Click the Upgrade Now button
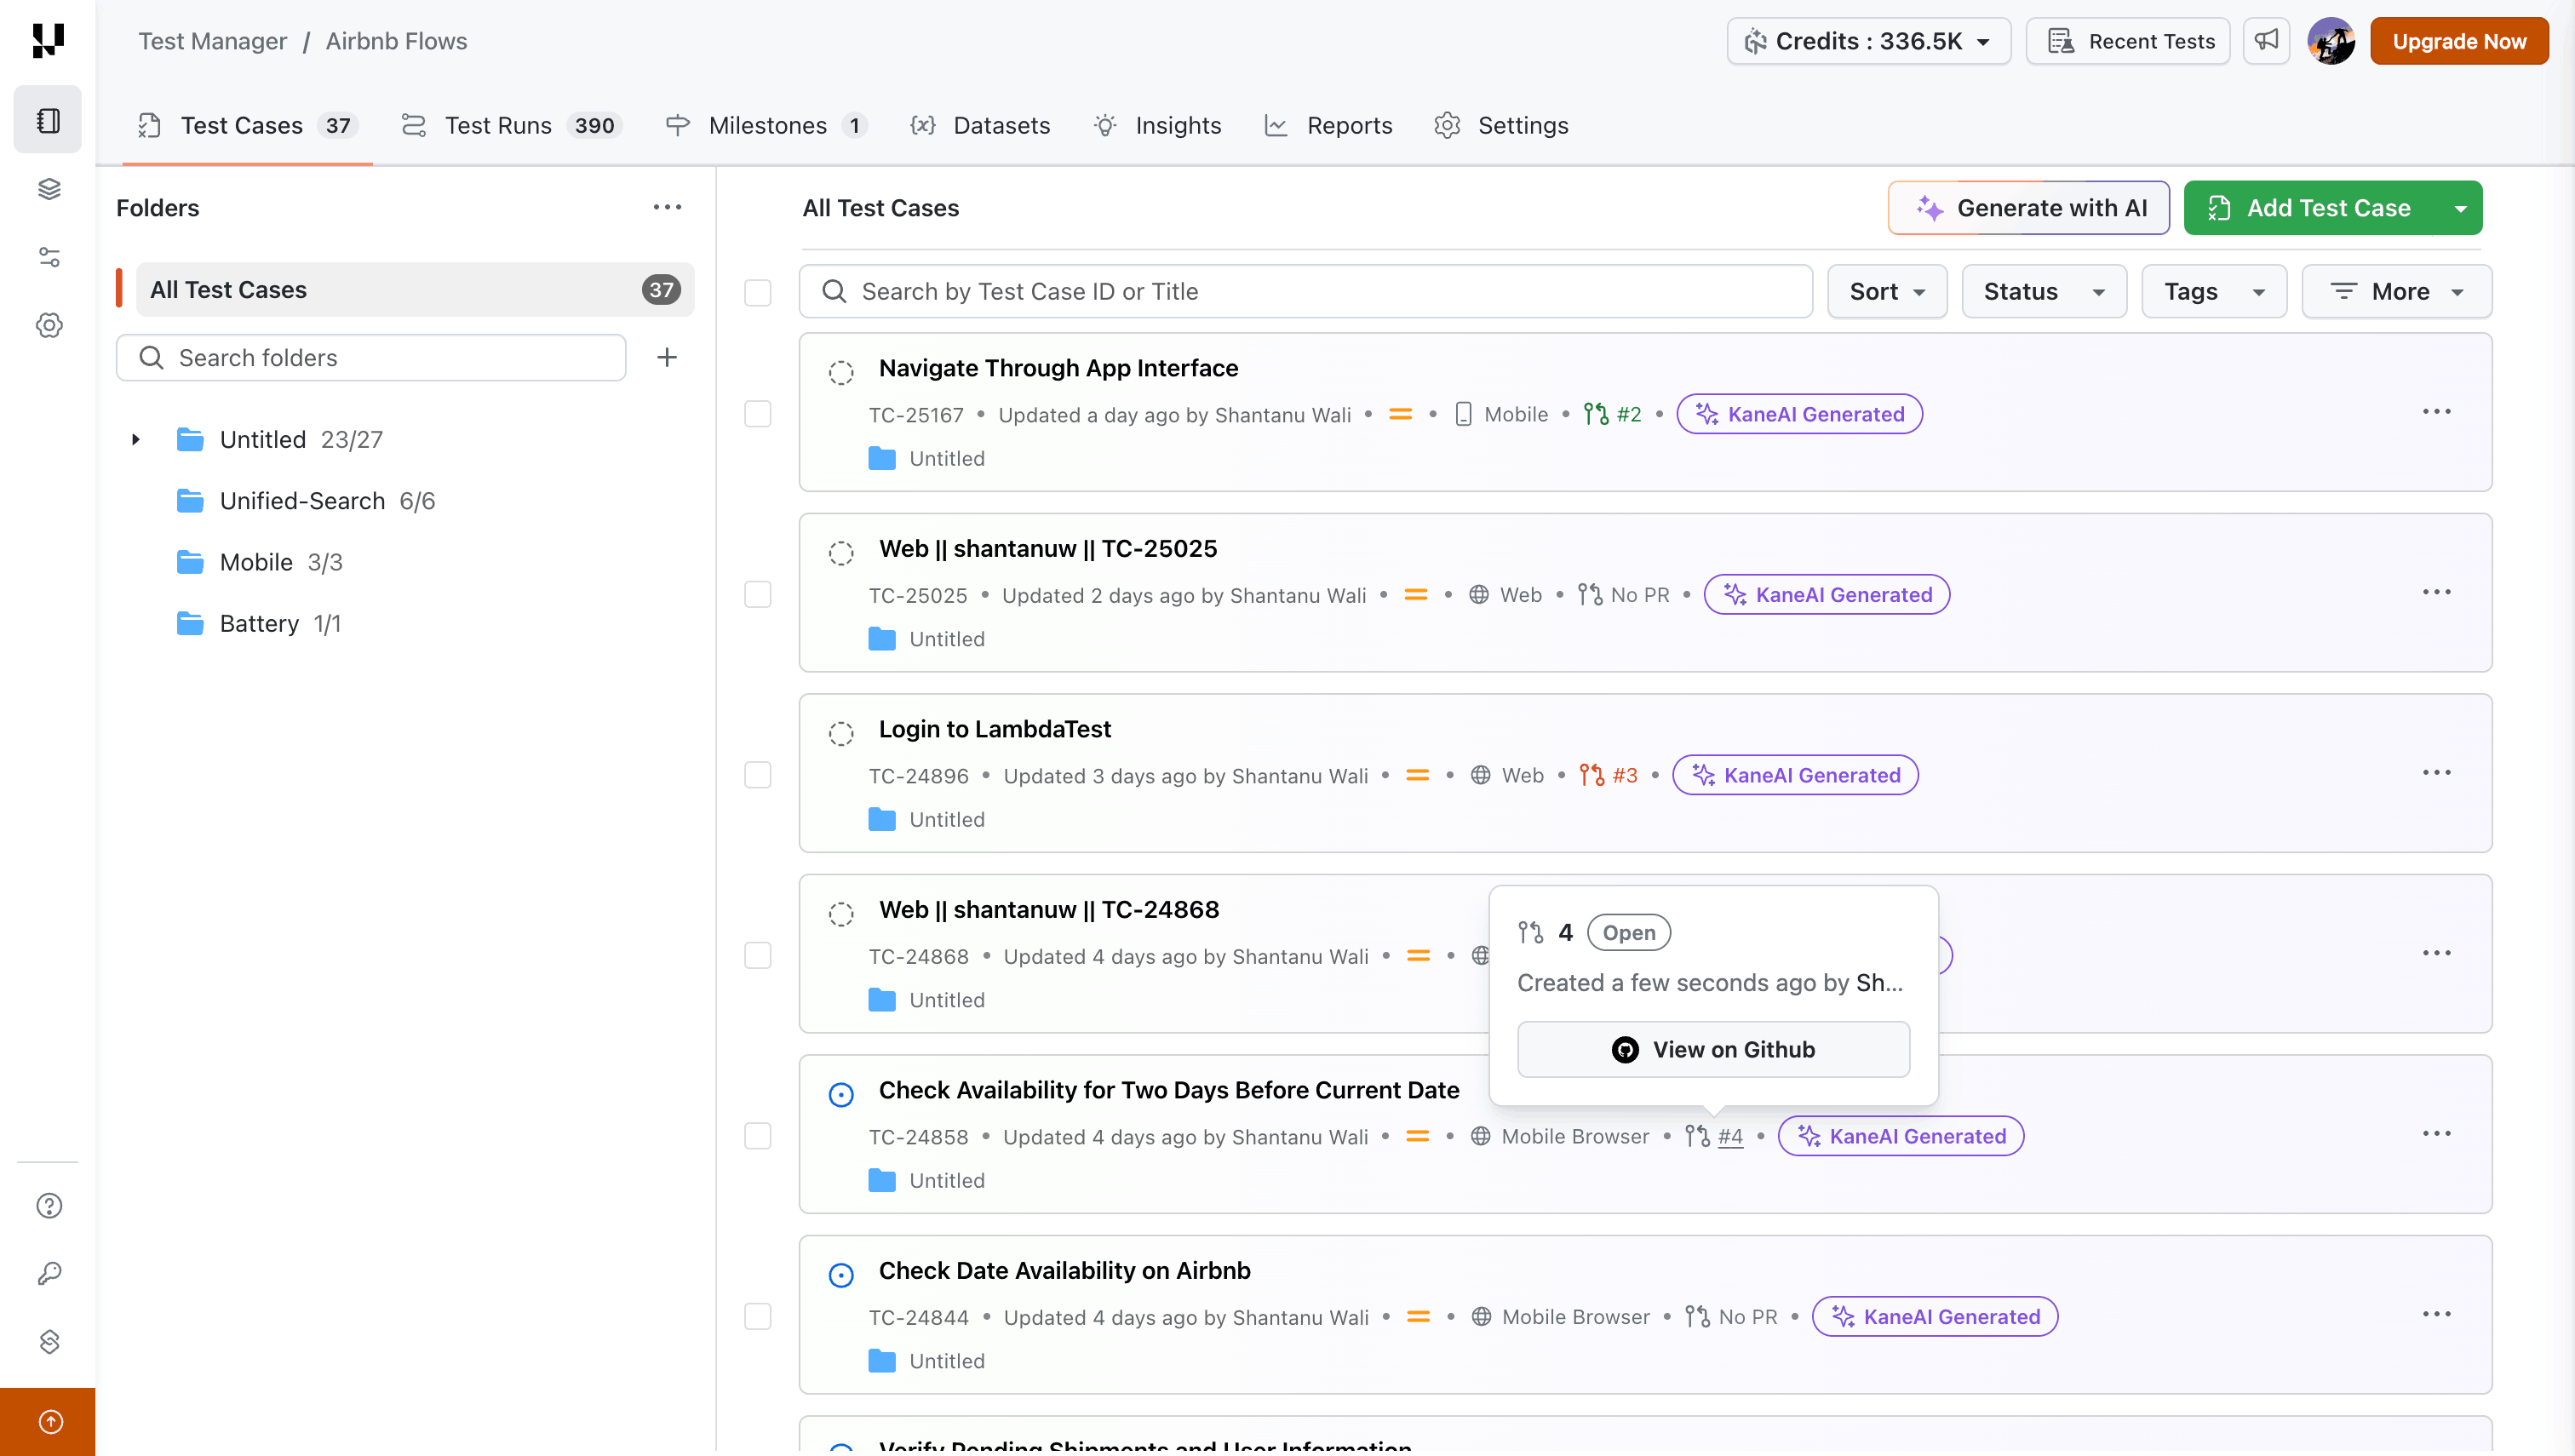The image size is (2575, 1456). tap(2459, 41)
